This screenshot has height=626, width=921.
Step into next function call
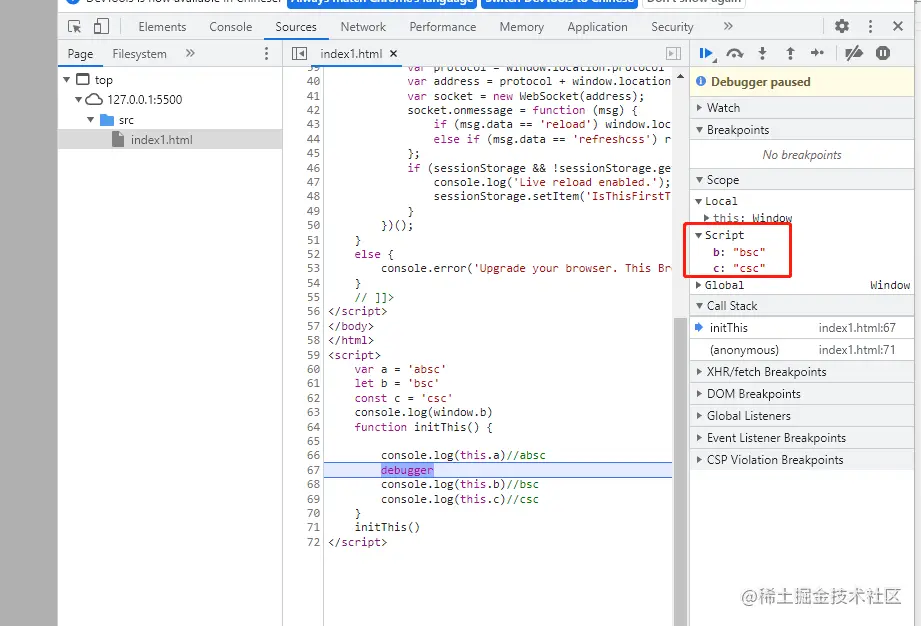pos(762,53)
